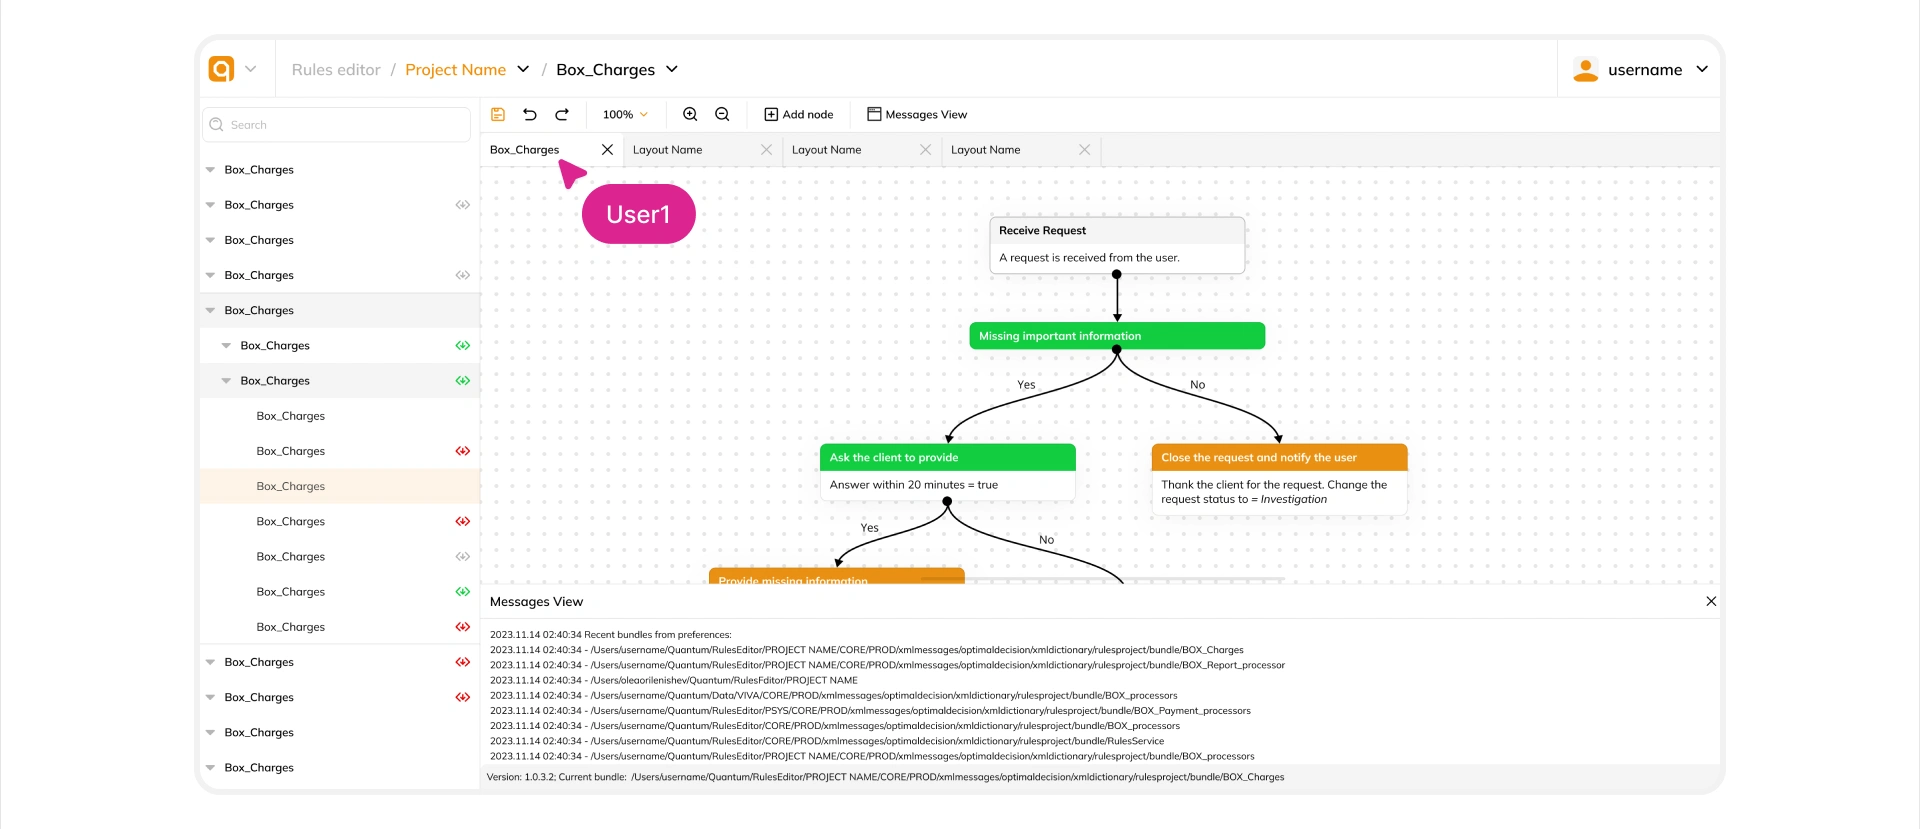Screen dimensions: 1920x829
Task: Click the 'Recent bundles from preferences' log line
Action: 610,635
